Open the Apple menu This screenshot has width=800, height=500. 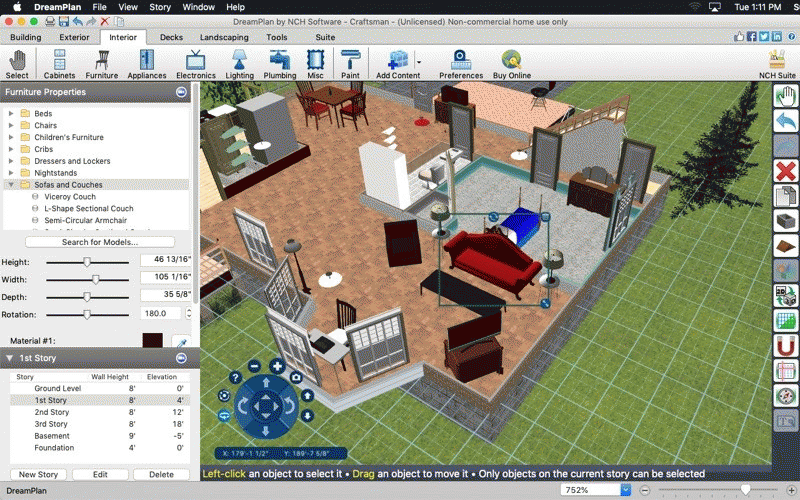(x=17, y=7)
